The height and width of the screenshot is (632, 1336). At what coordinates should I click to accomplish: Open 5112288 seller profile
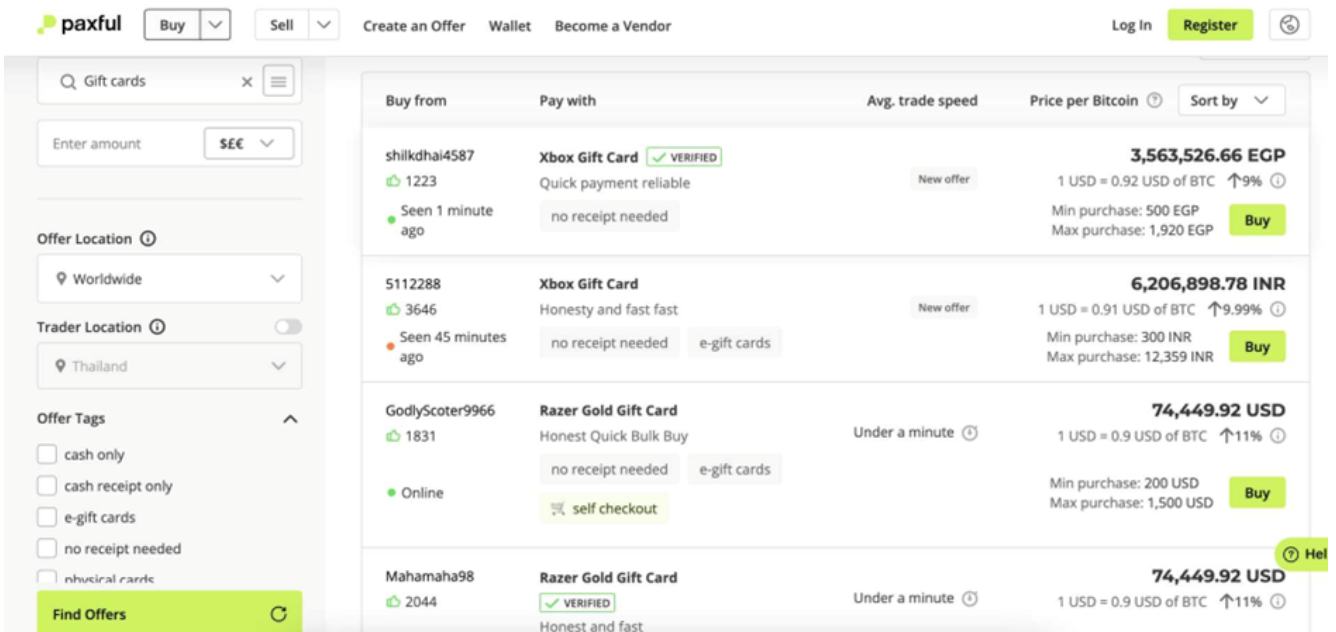(411, 284)
